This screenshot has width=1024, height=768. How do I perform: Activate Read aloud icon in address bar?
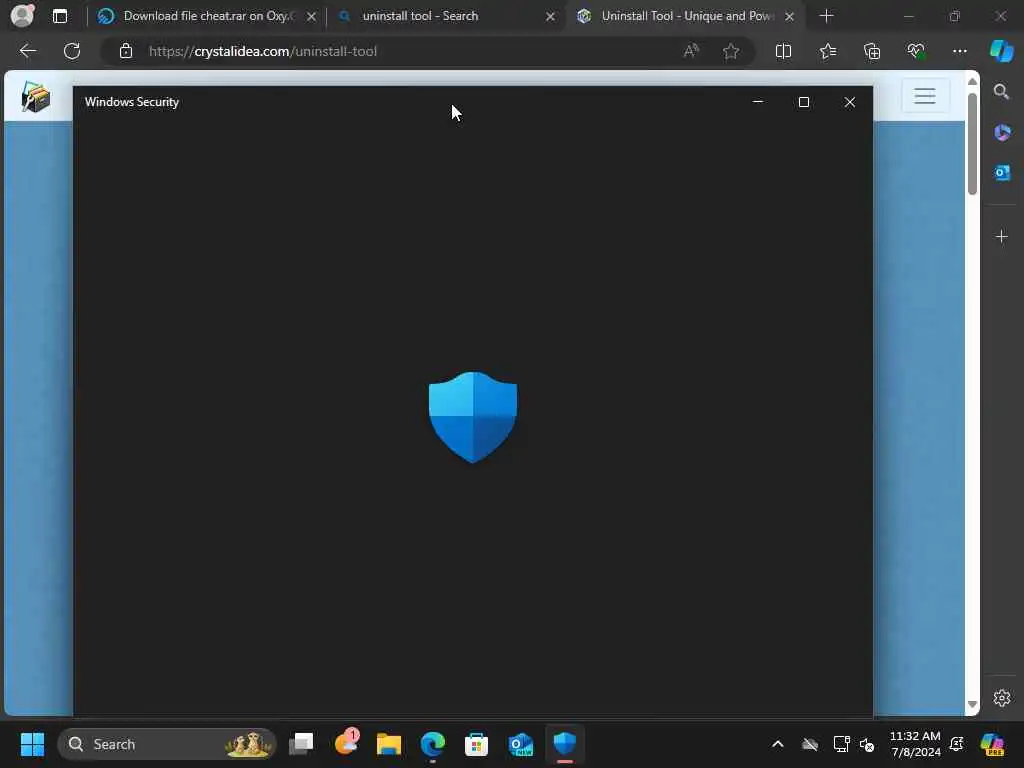pyautogui.click(x=691, y=51)
